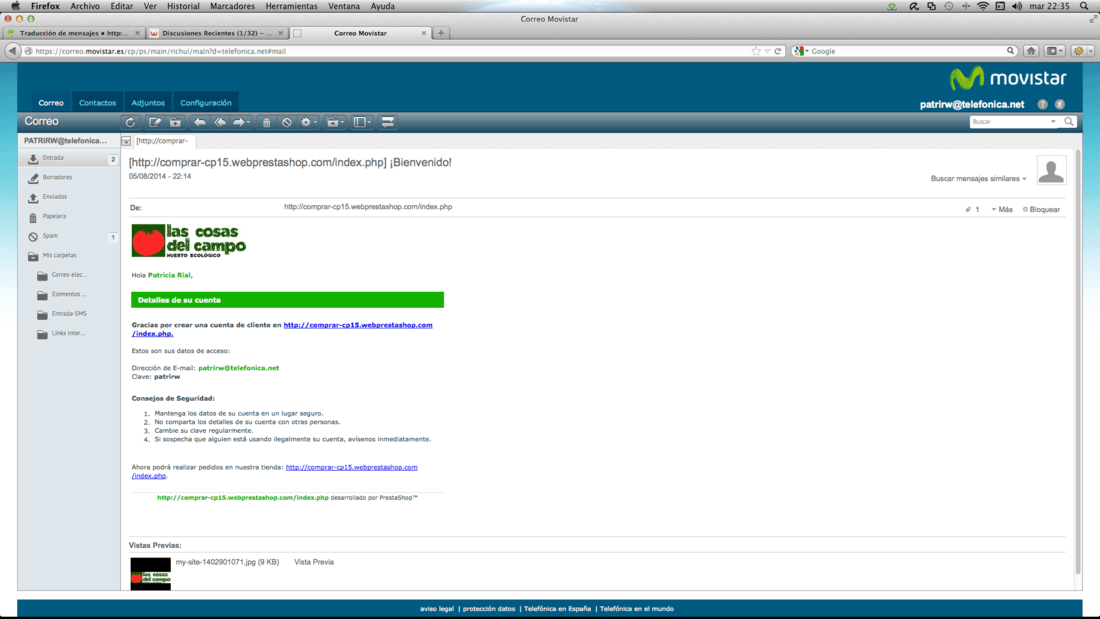Switch to Discusiones Recientes browser tab
The height and width of the screenshot is (619, 1100).
pos(217,33)
